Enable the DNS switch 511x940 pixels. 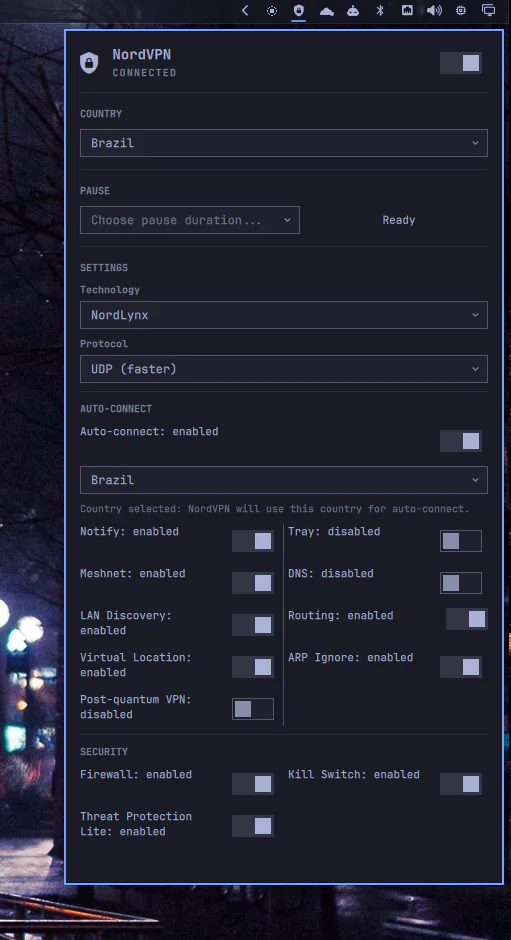pyautogui.click(x=461, y=583)
